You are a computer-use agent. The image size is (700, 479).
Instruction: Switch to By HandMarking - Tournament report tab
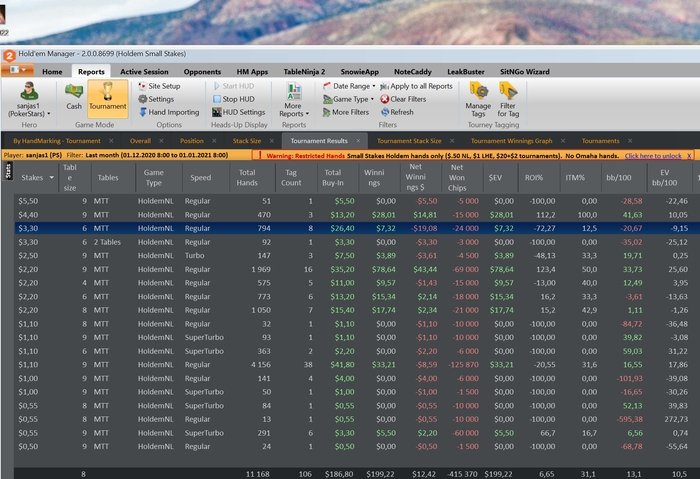point(57,141)
